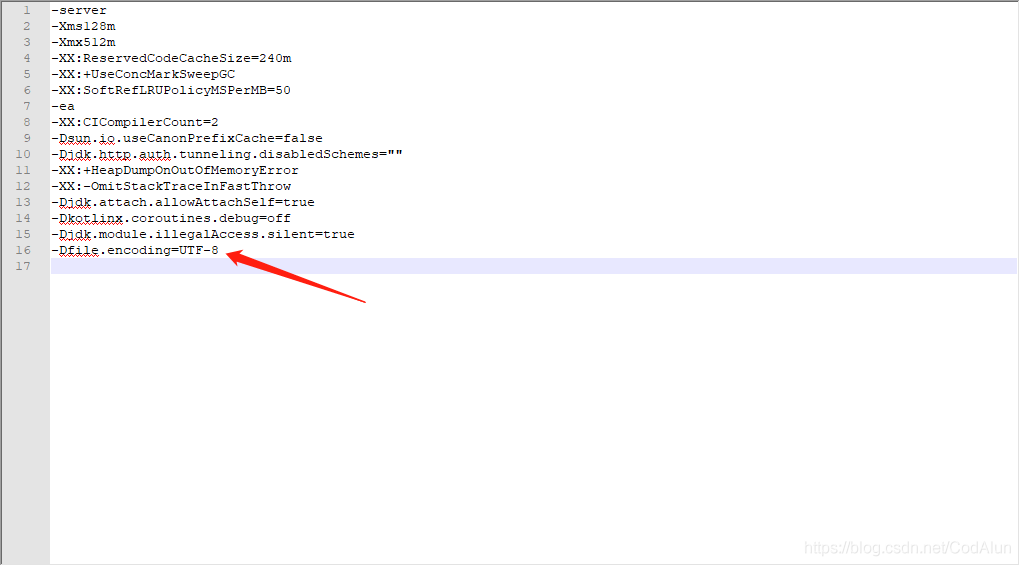Click the '-Xmx512m' line
1020x566 pixels.
click(x=83, y=42)
